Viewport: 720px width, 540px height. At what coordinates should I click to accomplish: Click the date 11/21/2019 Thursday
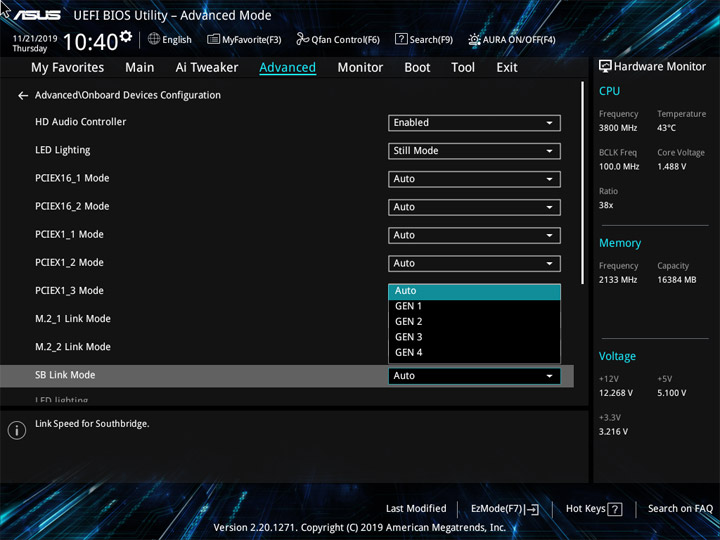[x=35, y=43]
